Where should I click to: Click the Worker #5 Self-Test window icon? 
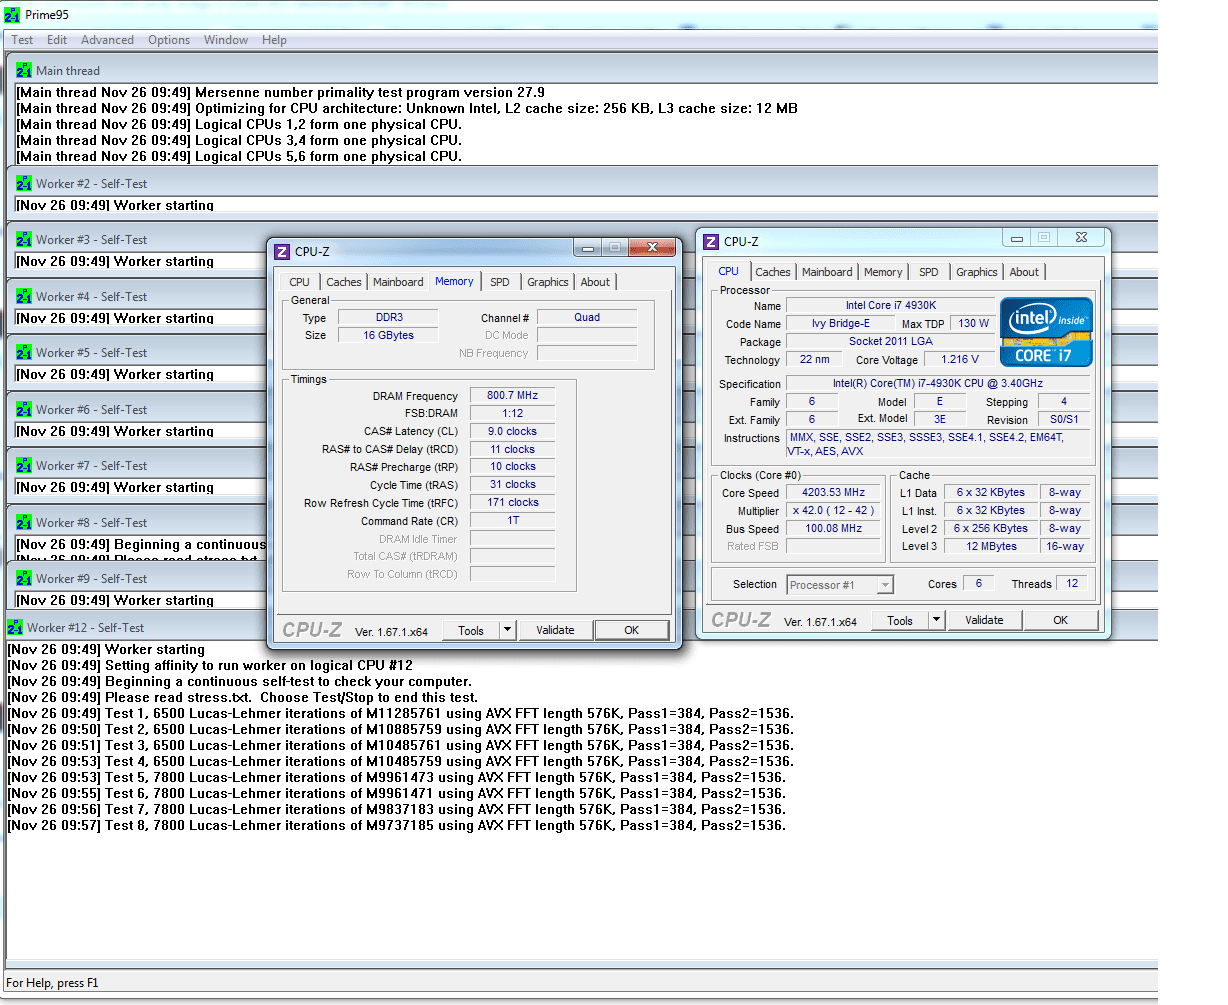[23, 353]
